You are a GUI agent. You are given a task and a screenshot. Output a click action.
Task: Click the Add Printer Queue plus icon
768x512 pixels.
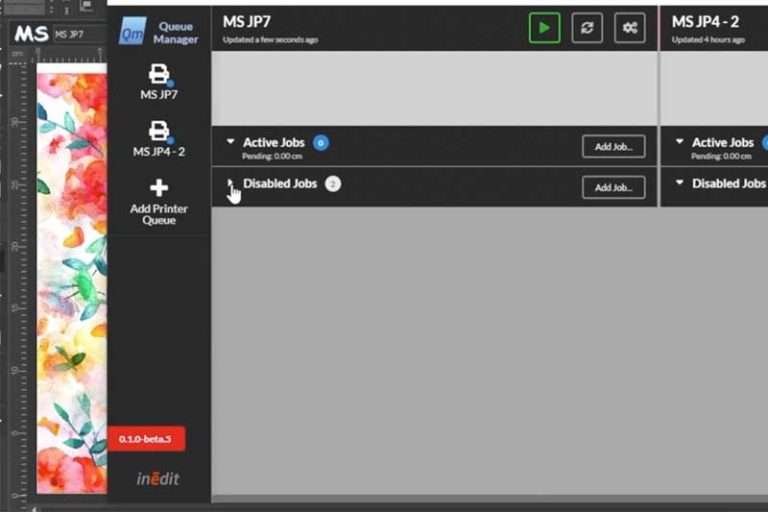point(159,188)
